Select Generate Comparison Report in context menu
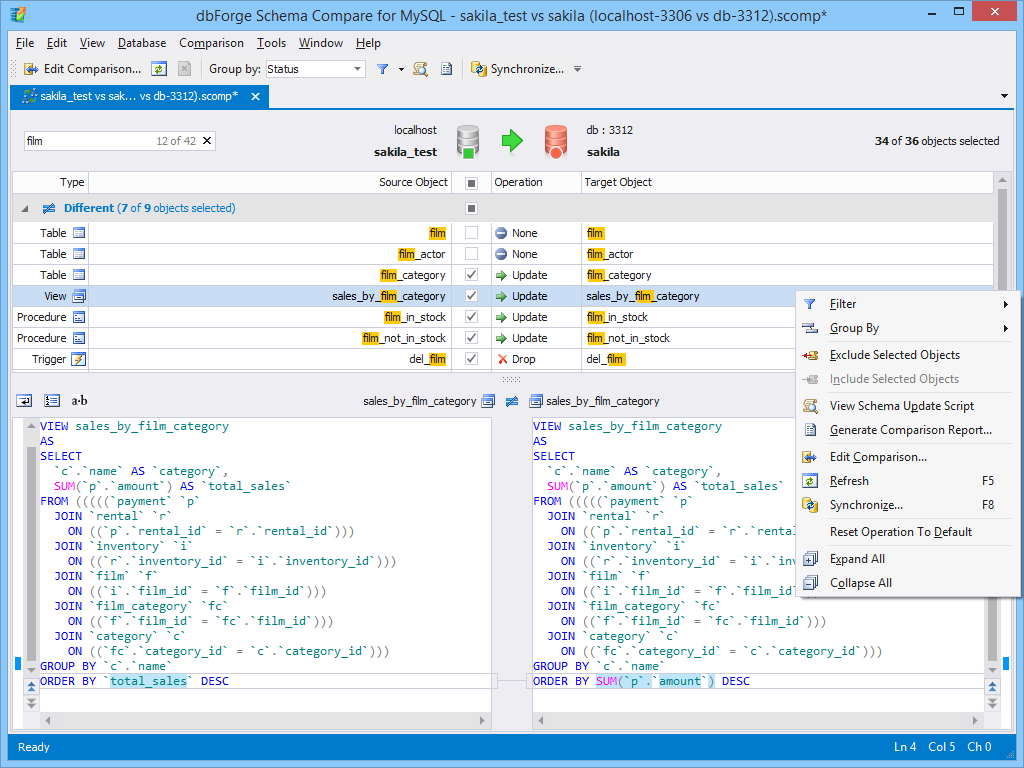Image resolution: width=1024 pixels, height=768 pixels. (x=908, y=430)
